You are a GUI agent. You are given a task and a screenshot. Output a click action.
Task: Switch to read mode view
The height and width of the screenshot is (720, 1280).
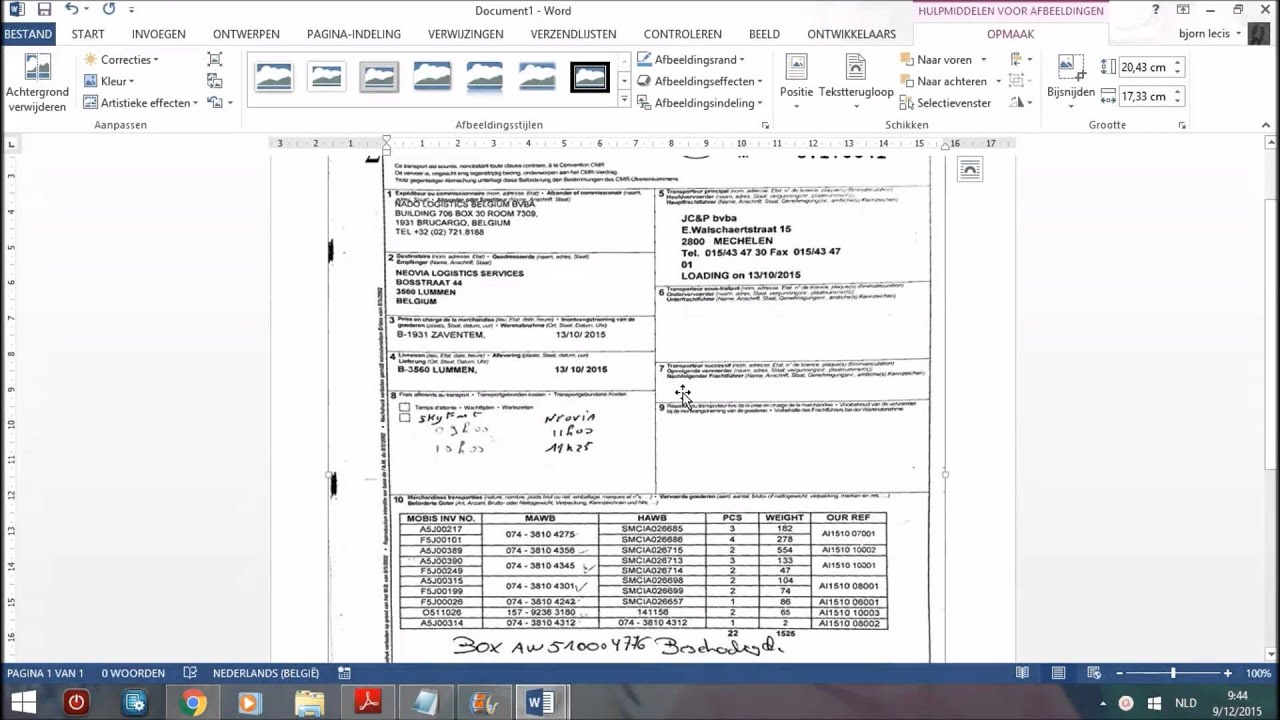point(1022,674)
